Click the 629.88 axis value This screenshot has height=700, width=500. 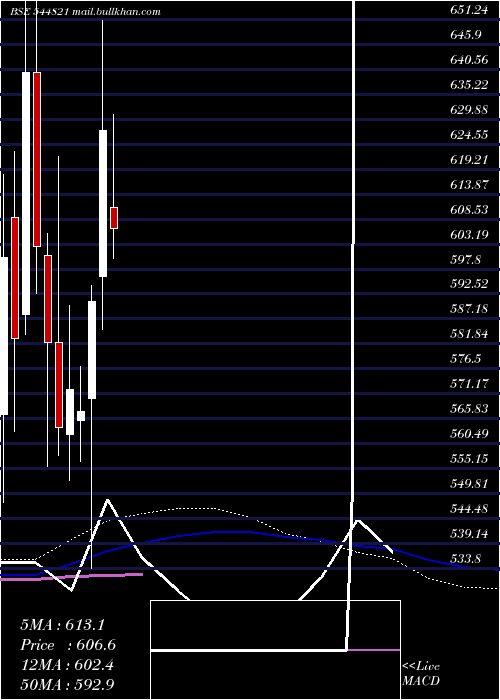tap(469, 110)
